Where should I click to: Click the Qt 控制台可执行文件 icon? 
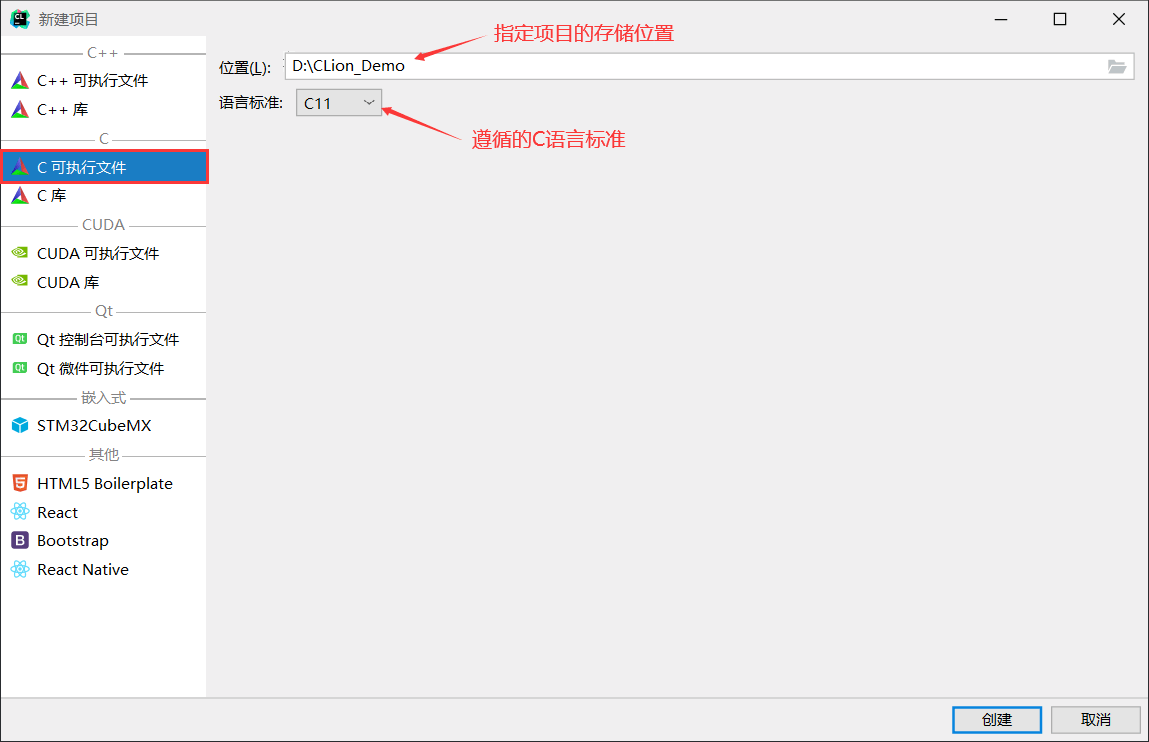pyautogui.click(x=20, y=338)
